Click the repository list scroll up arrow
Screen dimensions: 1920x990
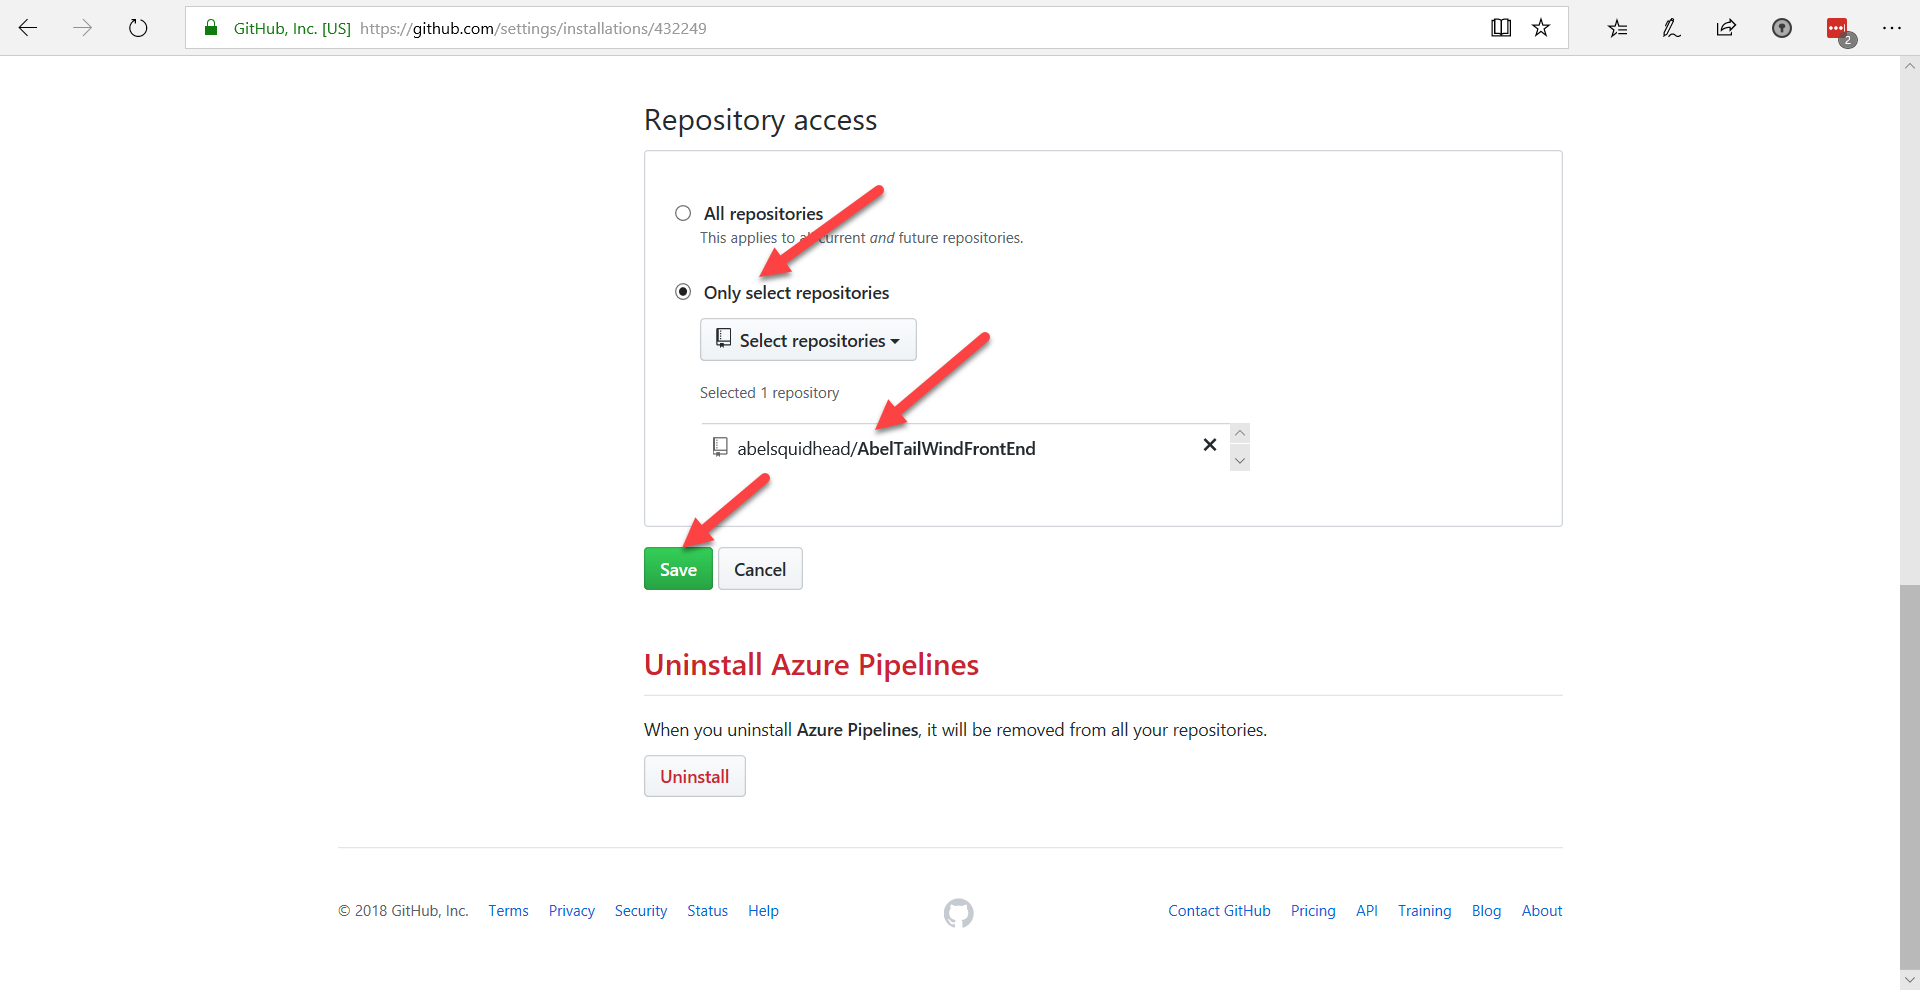point(1240,433)
